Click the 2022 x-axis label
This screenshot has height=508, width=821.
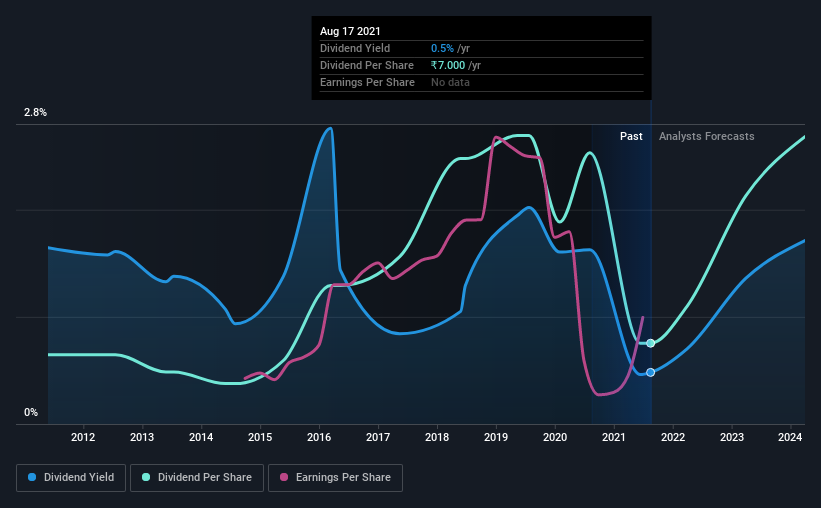[x=673, y=437]
